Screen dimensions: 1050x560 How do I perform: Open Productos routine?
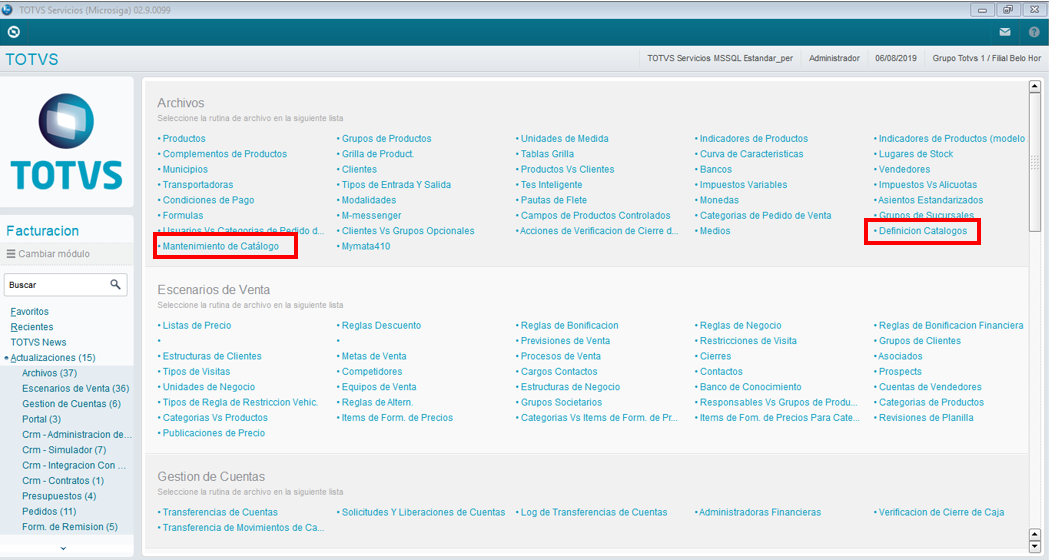[184, 139]
